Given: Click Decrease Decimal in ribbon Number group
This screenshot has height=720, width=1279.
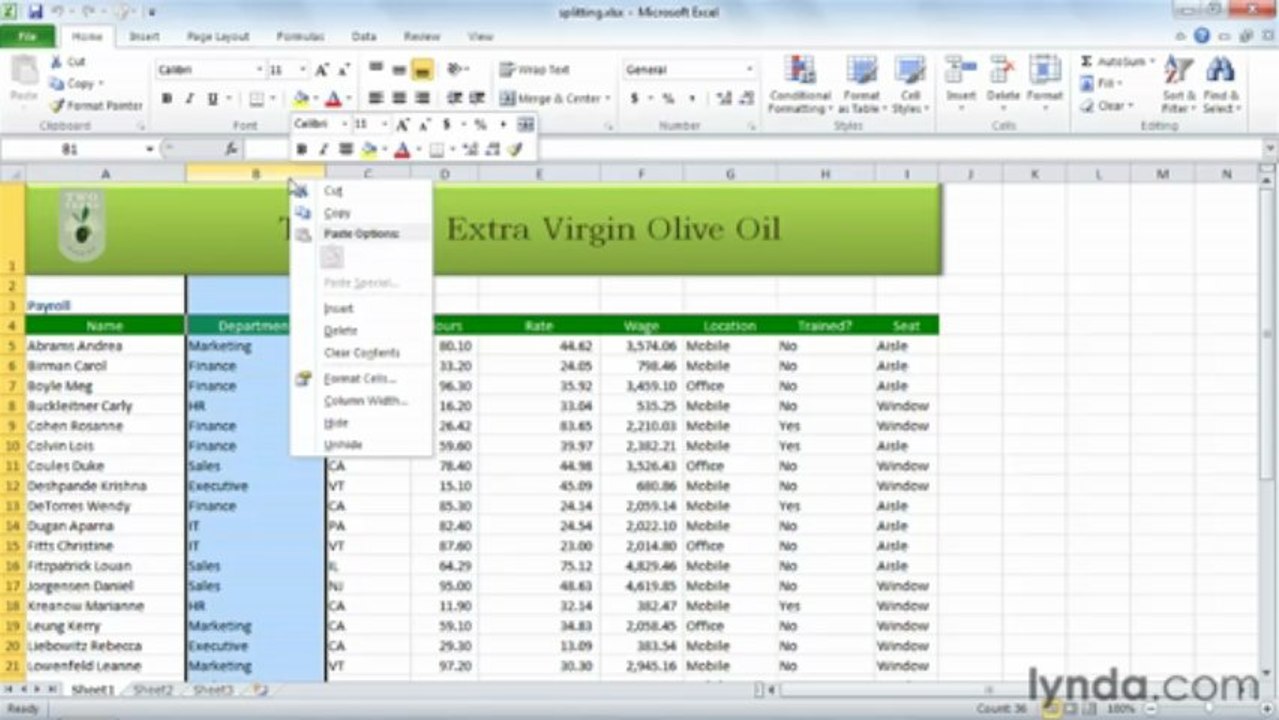Looking at the screenshot, I should 748,98.
